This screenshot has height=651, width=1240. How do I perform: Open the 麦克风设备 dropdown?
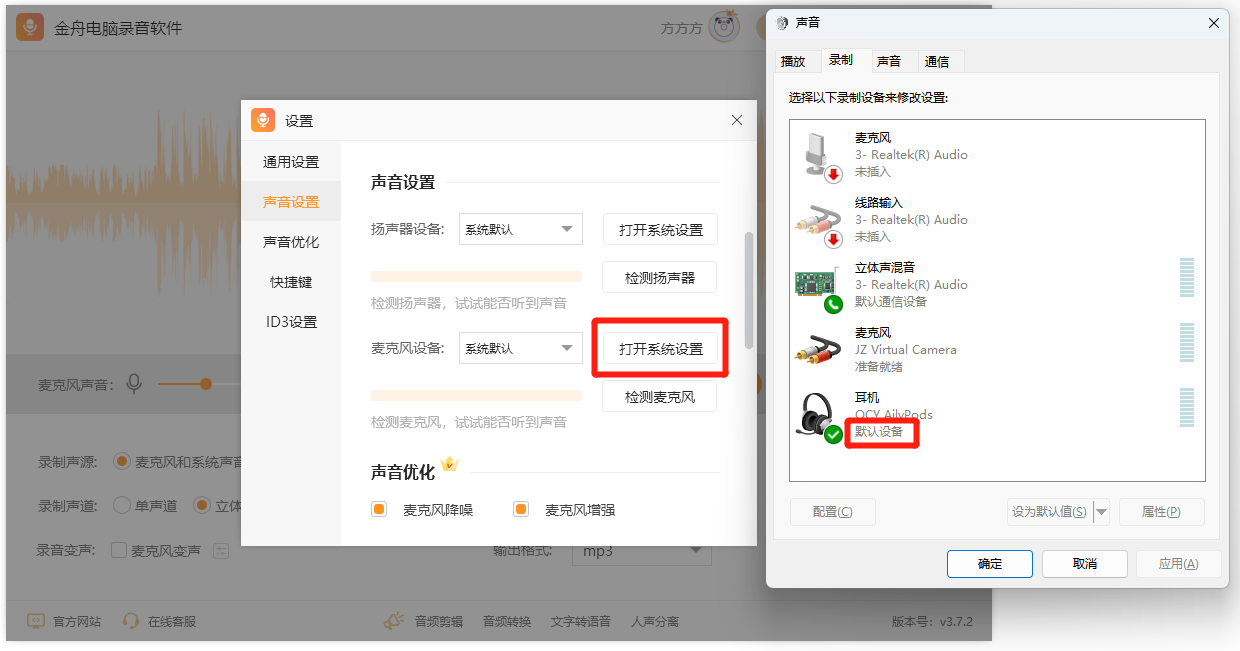tap(521, 348)
